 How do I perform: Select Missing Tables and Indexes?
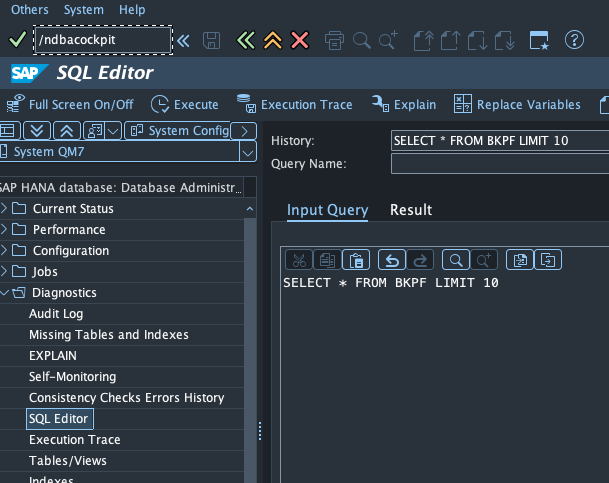[109, 335]
